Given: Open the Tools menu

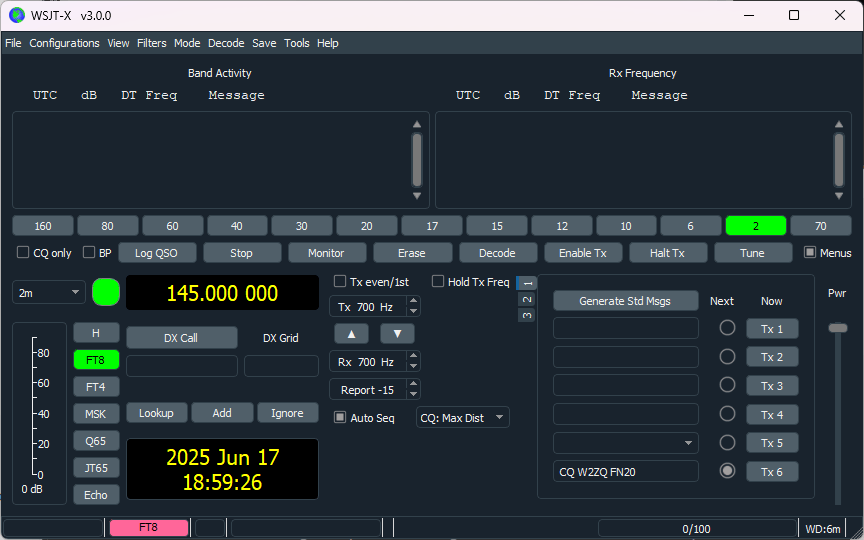Looking at the screenshot, I should (x=296, y=43).
